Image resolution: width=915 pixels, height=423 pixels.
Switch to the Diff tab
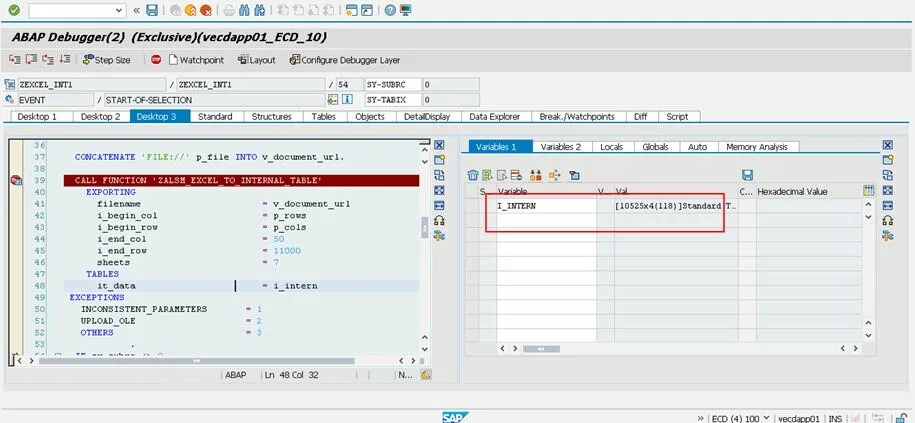[641, 117]
